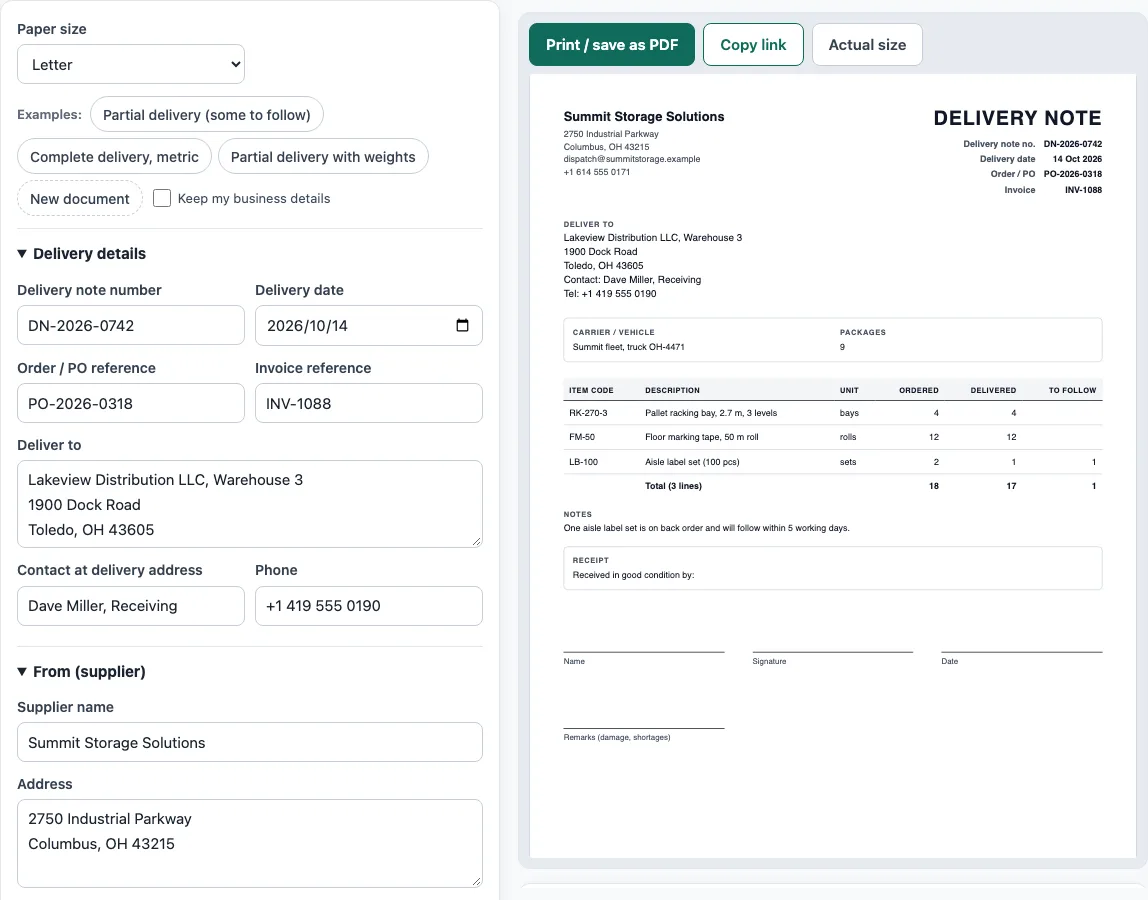This screenshot has height=900, width=1148.
Task: Edit the Supplier name field
Action: 250,742
